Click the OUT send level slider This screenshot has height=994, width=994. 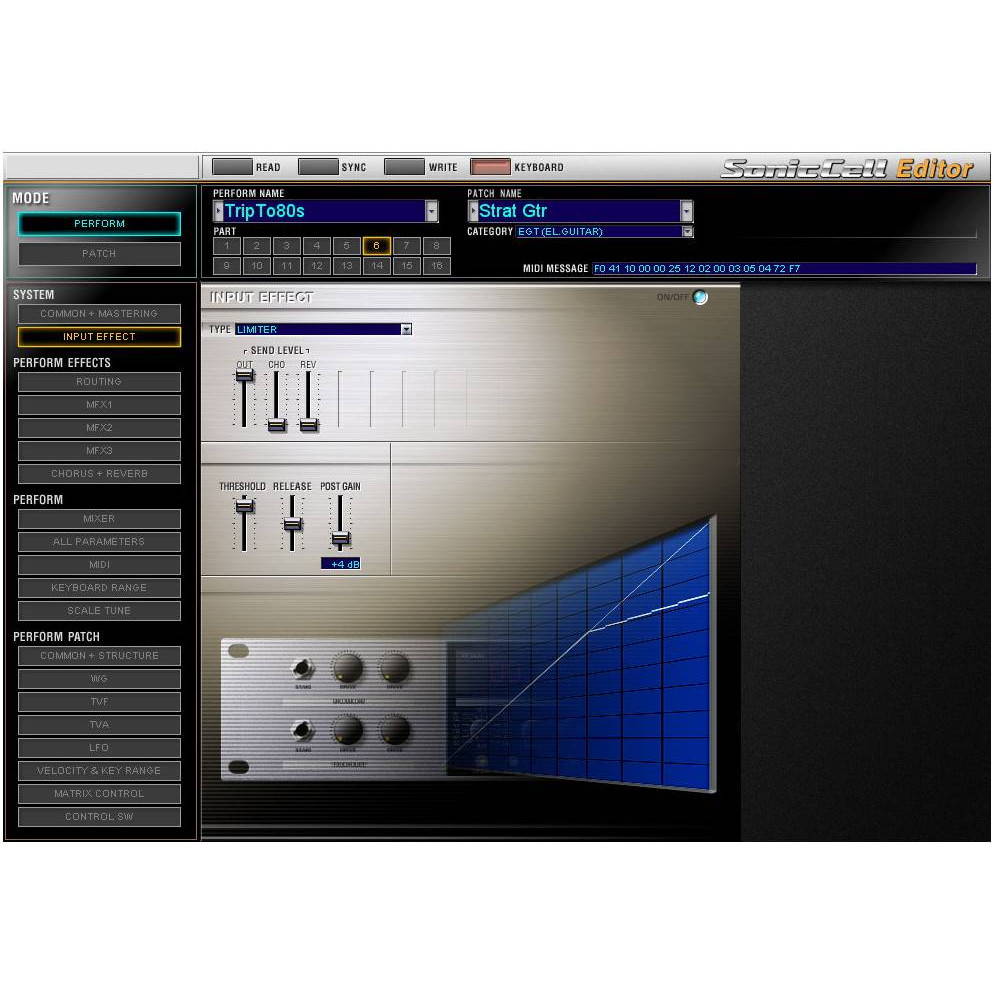tap(245, 375)
